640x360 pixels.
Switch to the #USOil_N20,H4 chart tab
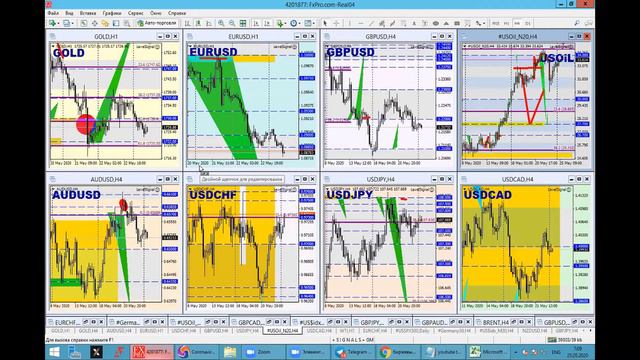click(282, 331)
